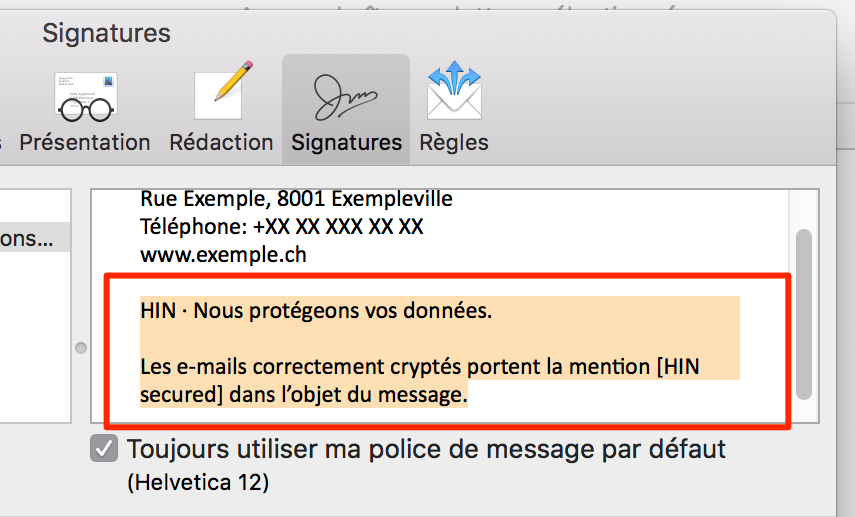
Task: Switch to the Présentation tab label
Action: click(x=85, y=142)
